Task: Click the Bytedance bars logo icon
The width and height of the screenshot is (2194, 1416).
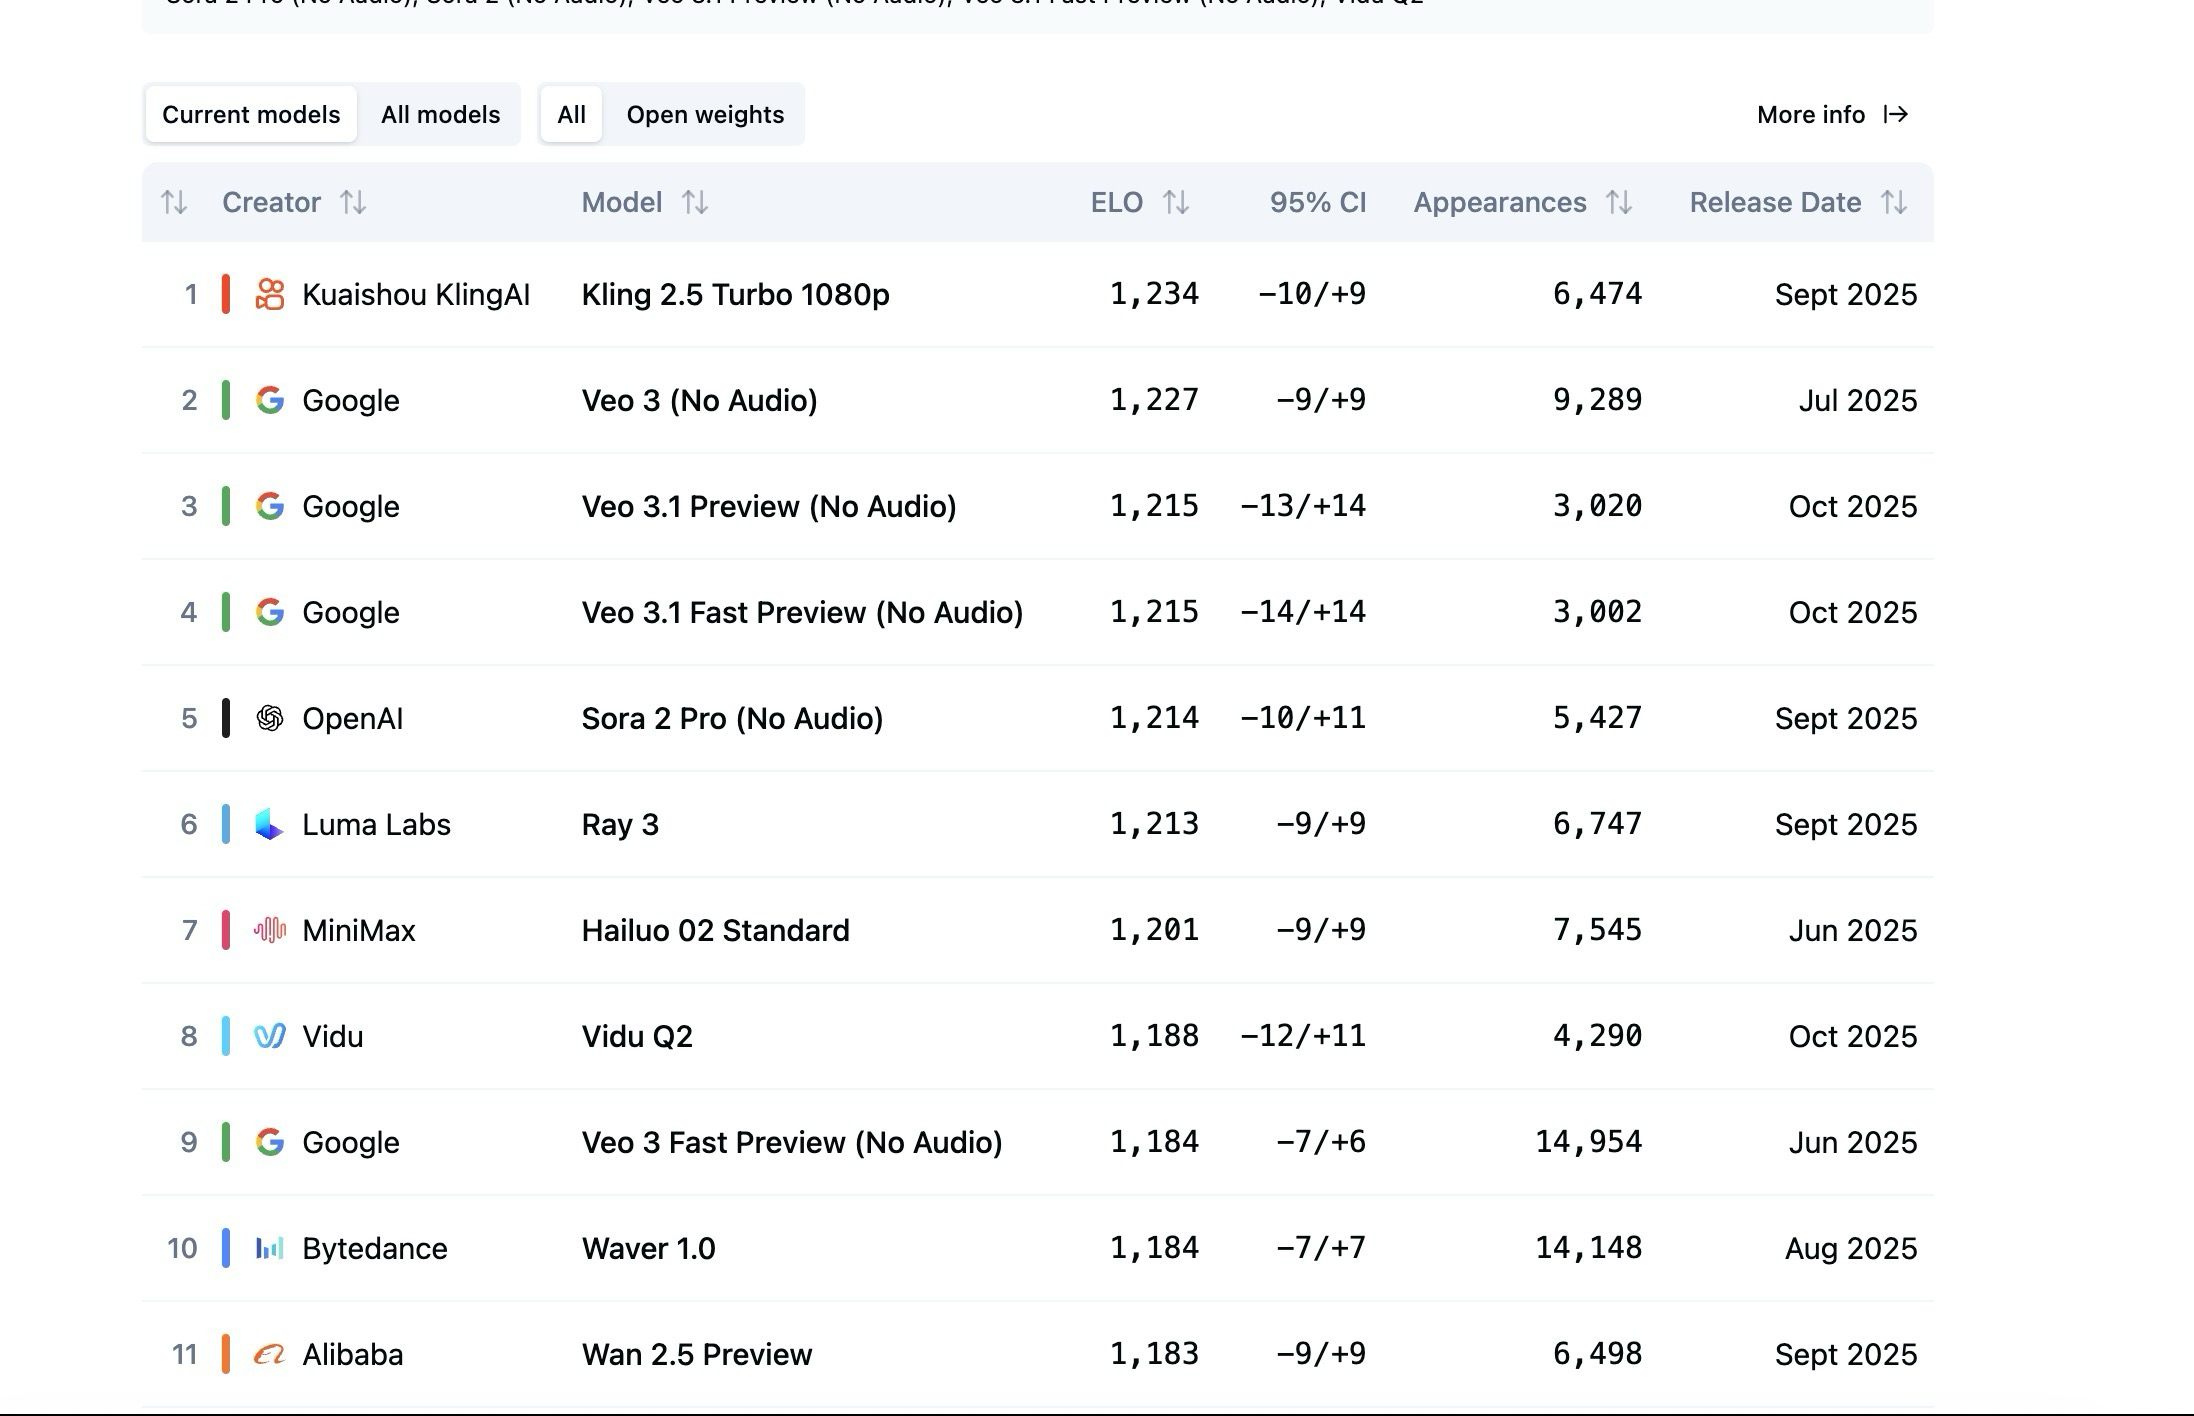Action: tap(269, 1248)
